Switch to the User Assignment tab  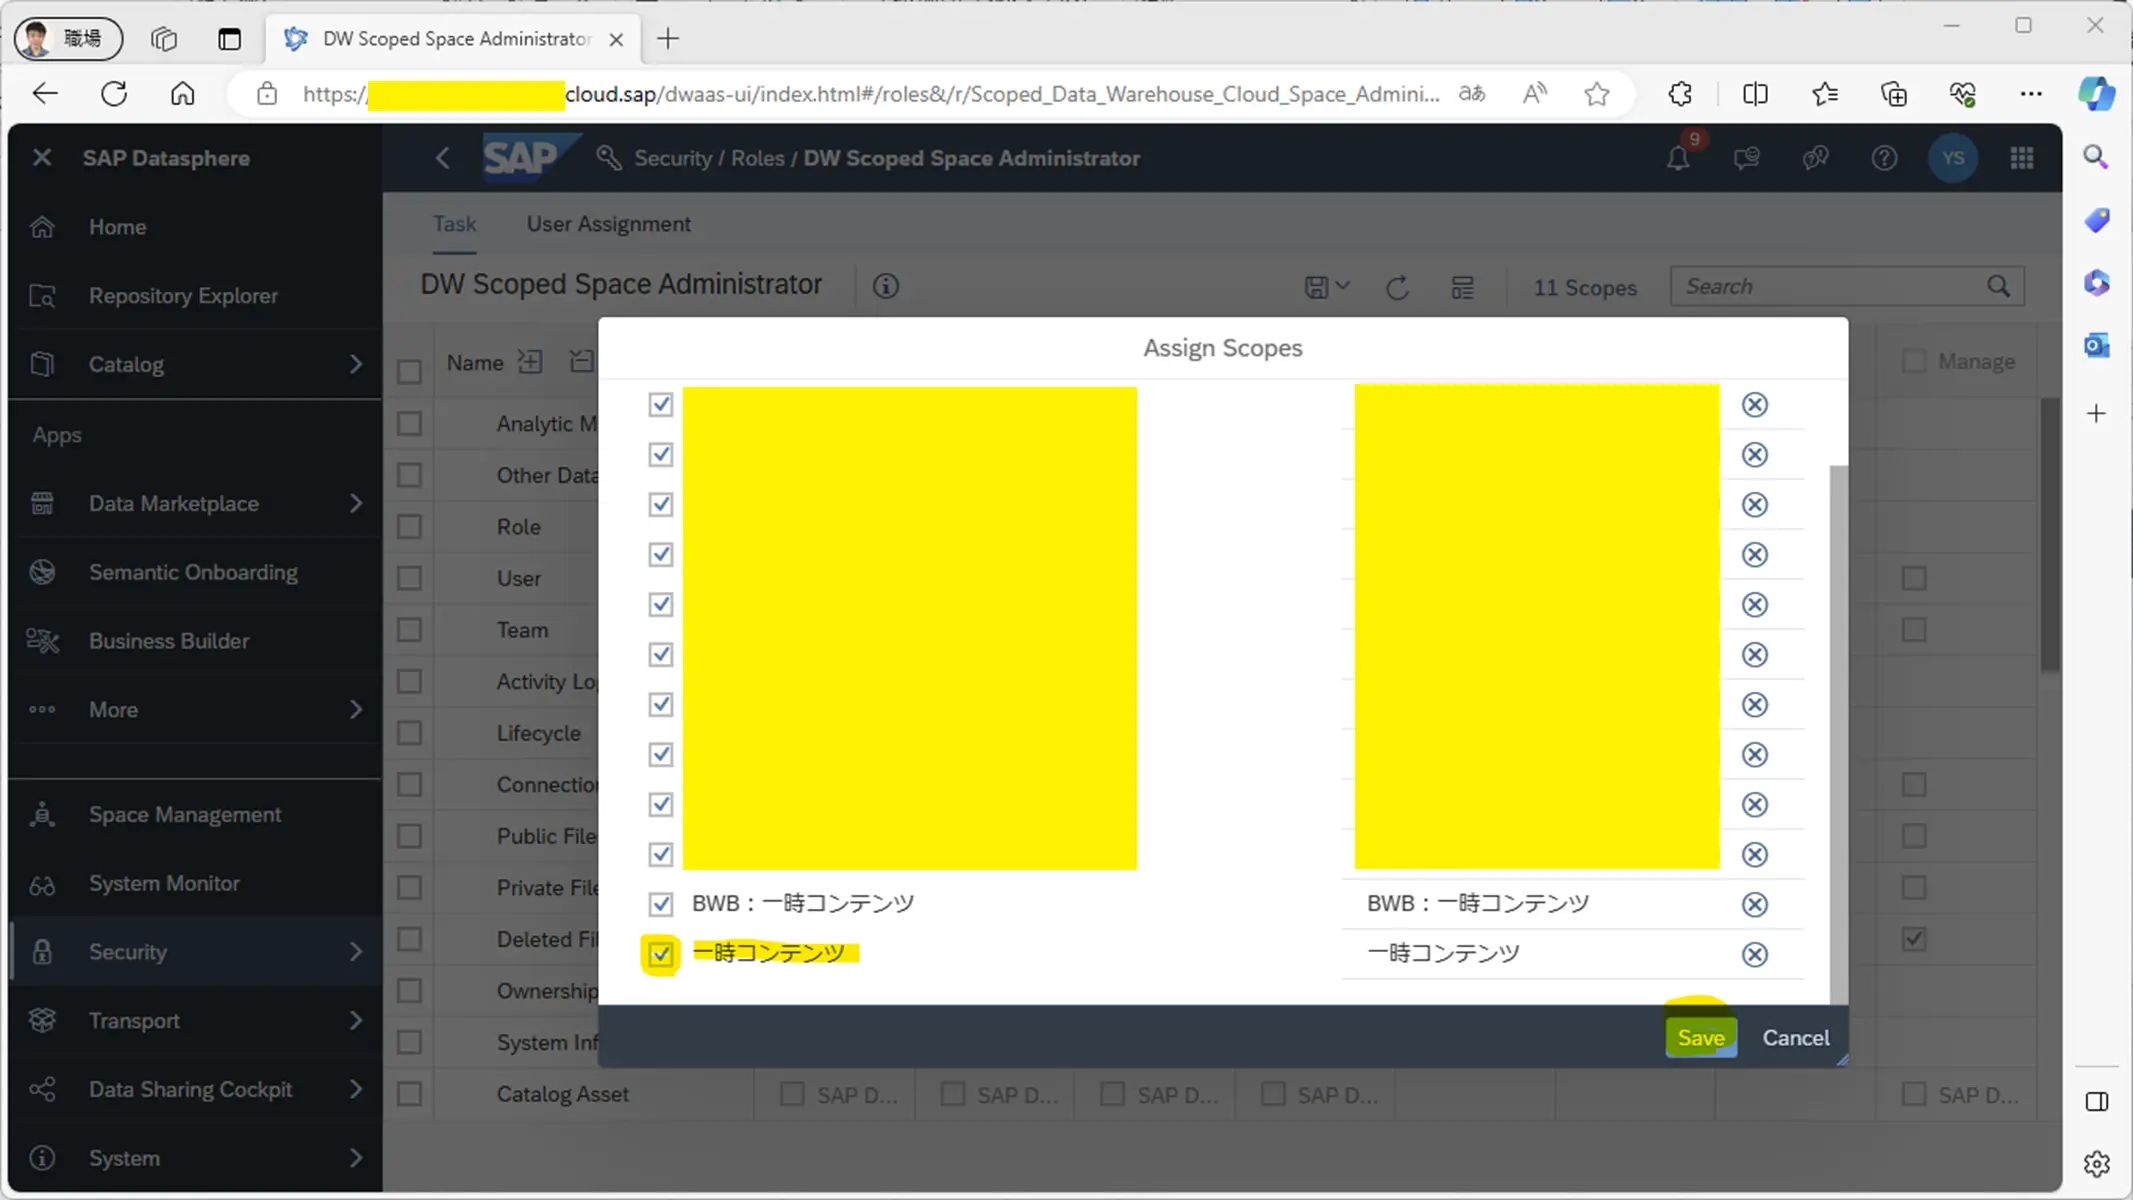[x=608, y=224]
